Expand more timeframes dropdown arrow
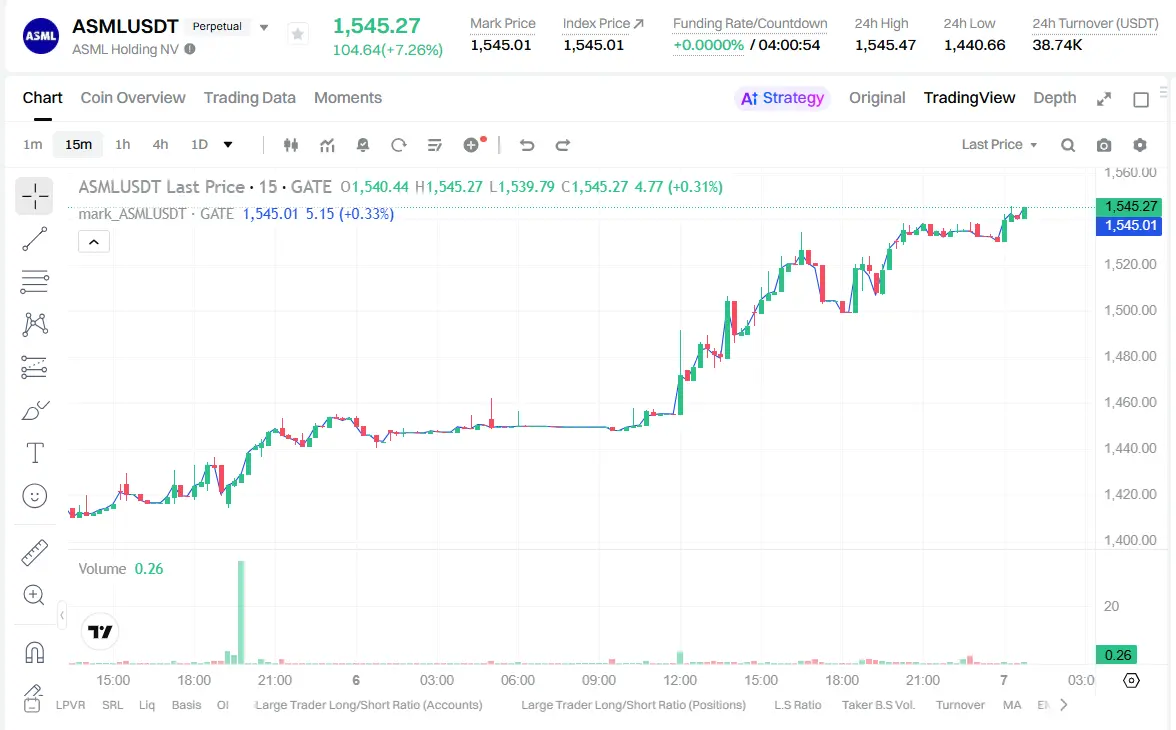 pos(228,145)
